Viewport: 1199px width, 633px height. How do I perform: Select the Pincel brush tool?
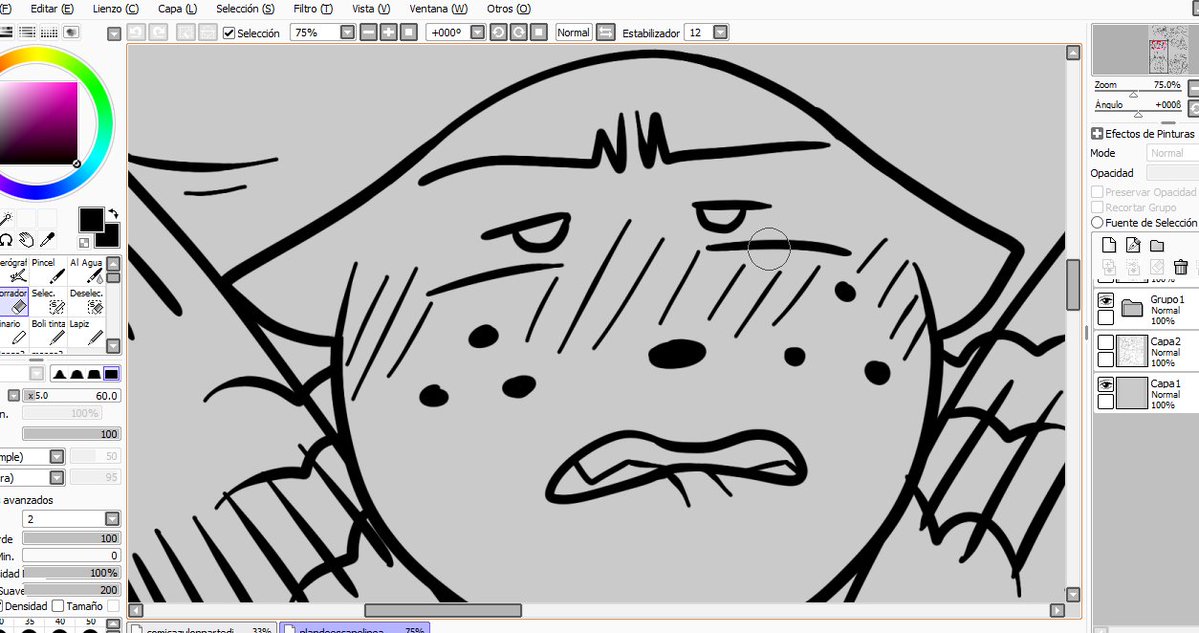[48, 271]
